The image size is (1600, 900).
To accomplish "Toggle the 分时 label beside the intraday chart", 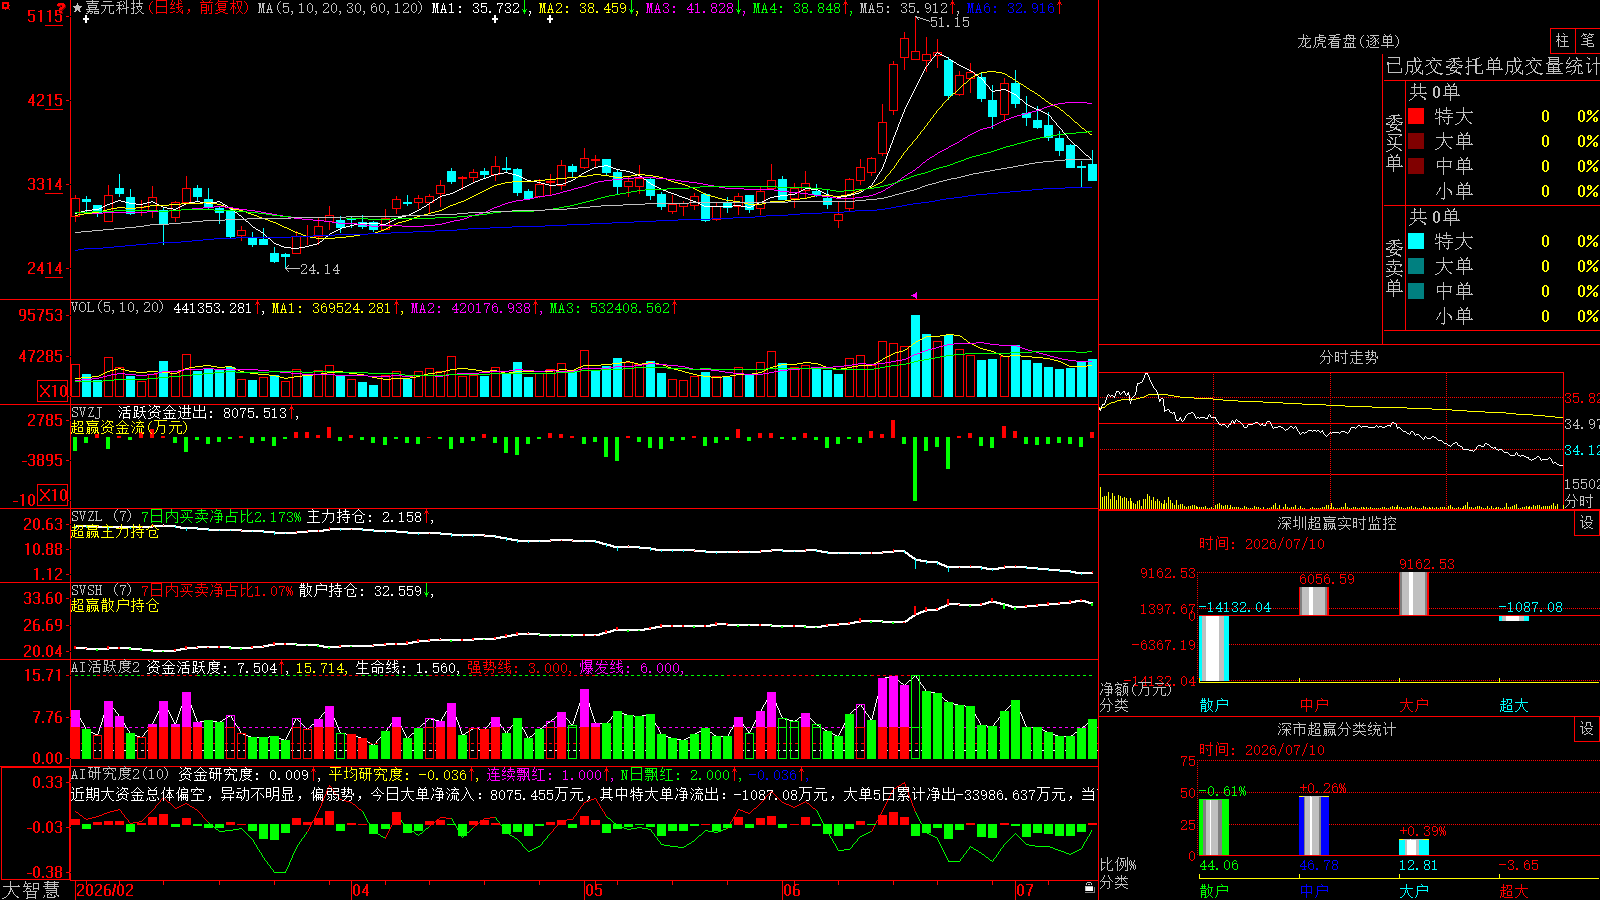I will pos(1579,500).
